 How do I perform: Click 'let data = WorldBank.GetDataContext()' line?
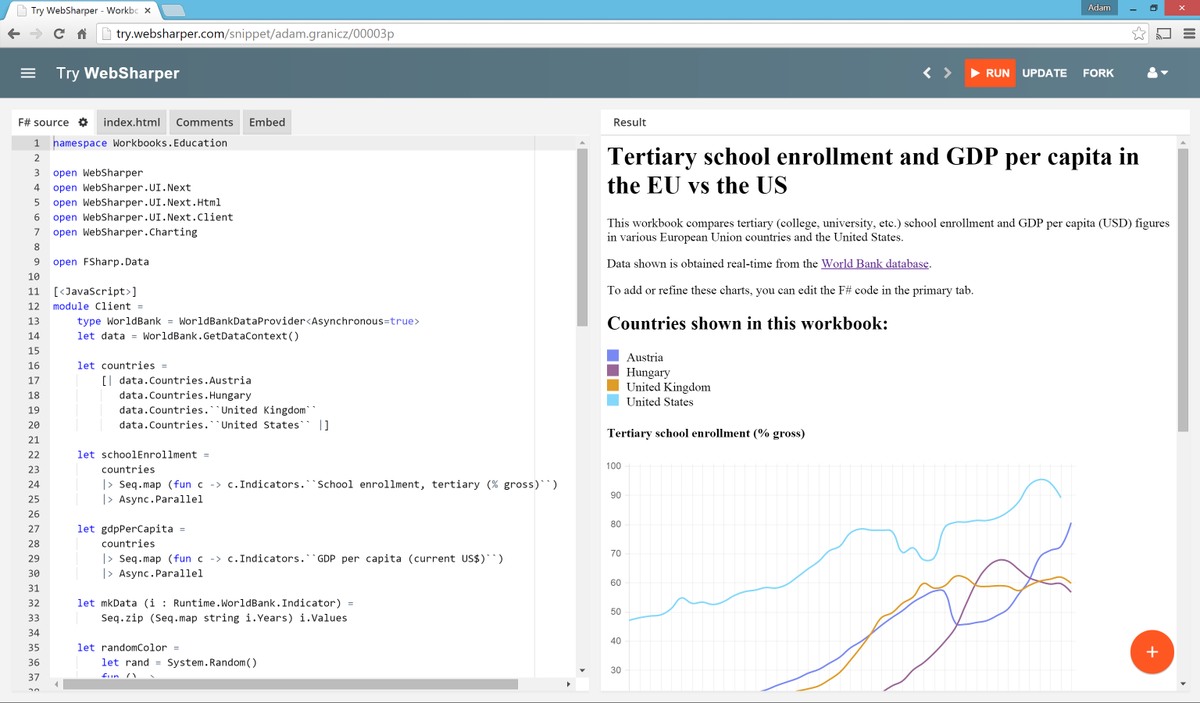pos(188,336)
